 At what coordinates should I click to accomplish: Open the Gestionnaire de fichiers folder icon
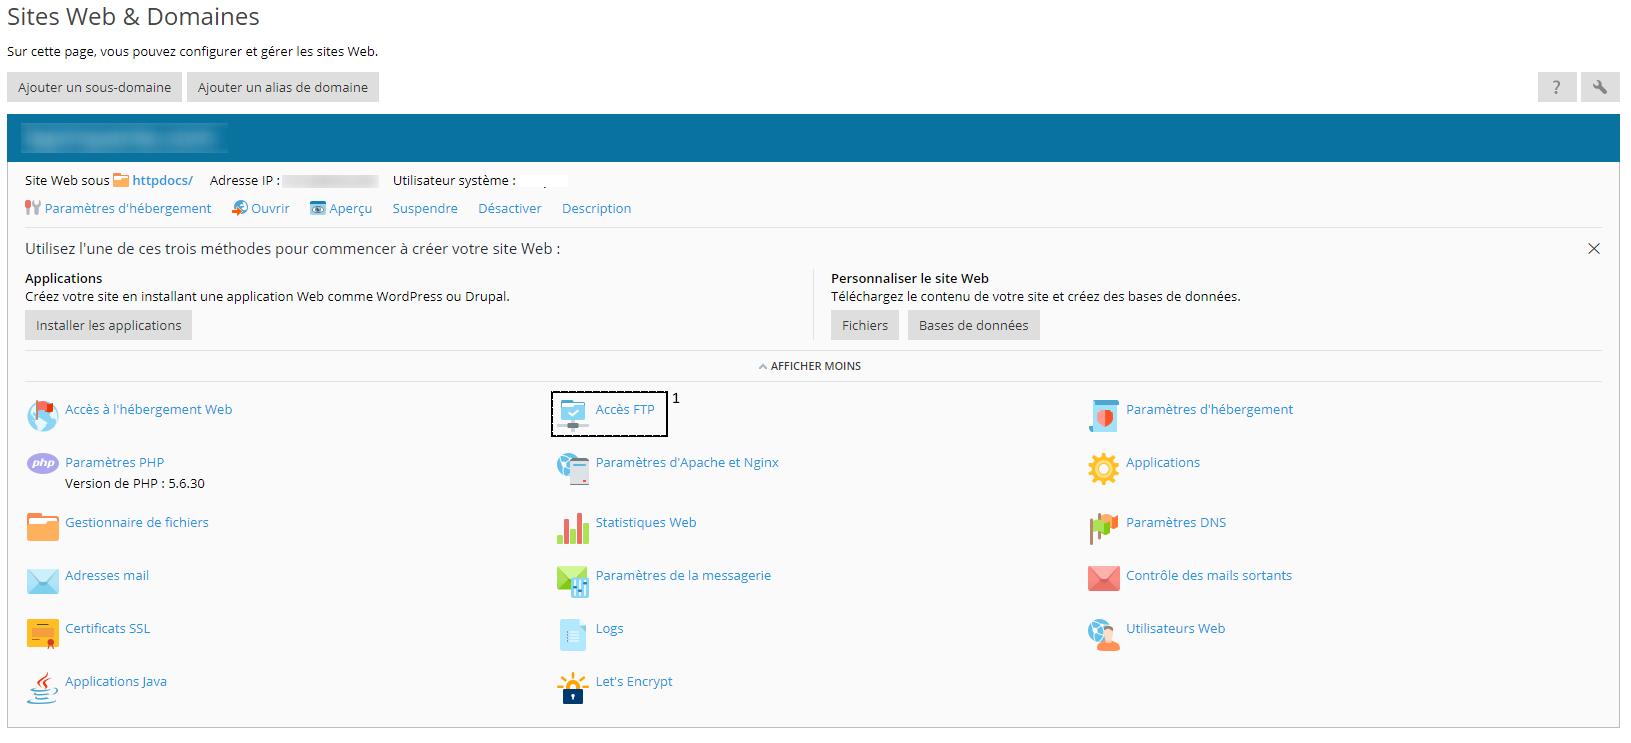point(42,527)
